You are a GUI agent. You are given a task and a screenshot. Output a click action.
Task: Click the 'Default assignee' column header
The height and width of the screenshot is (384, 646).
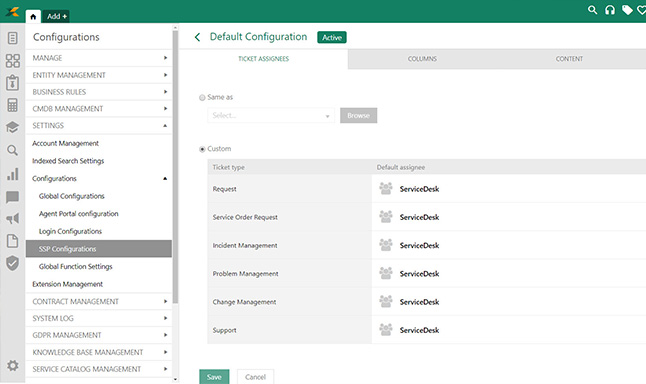(401, 167)
